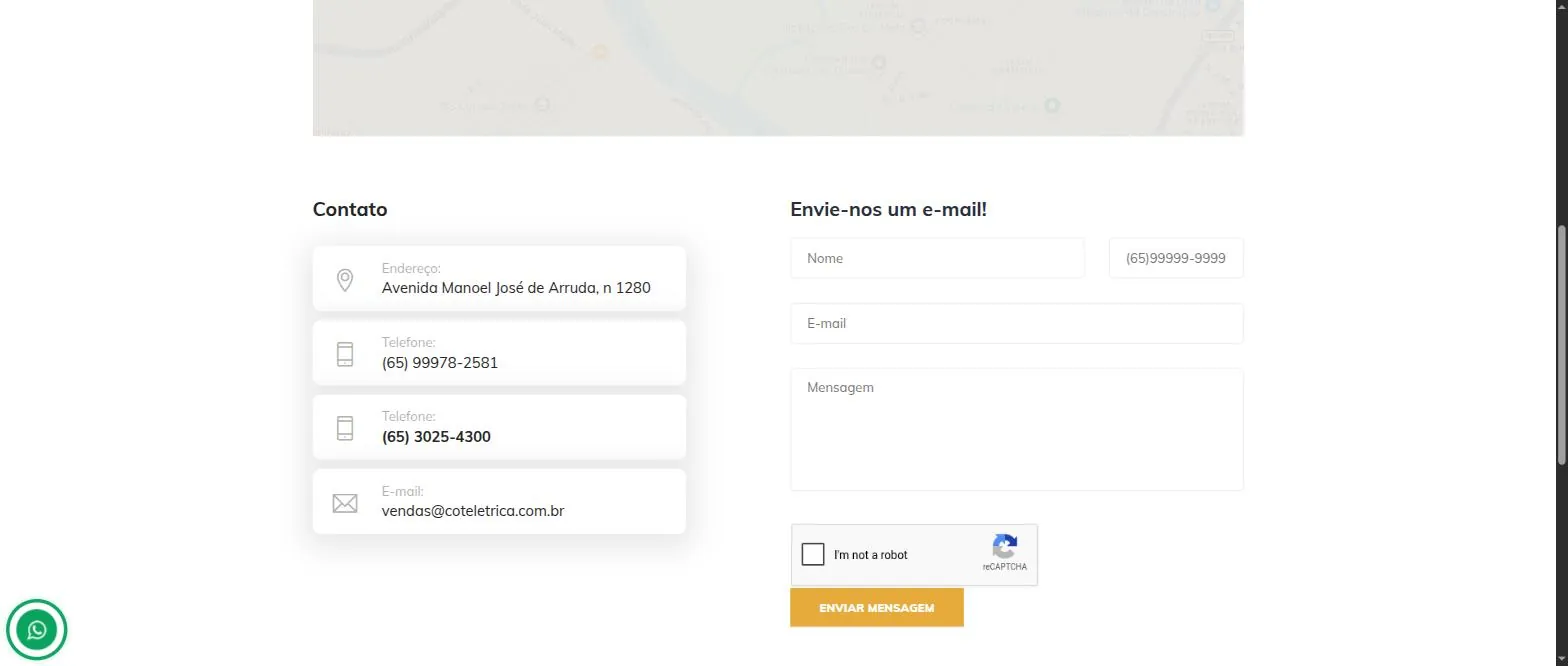Screen dimensions: 1568x666
Task: Click the page vertical scrollbar thumb
Action: 1562,345
